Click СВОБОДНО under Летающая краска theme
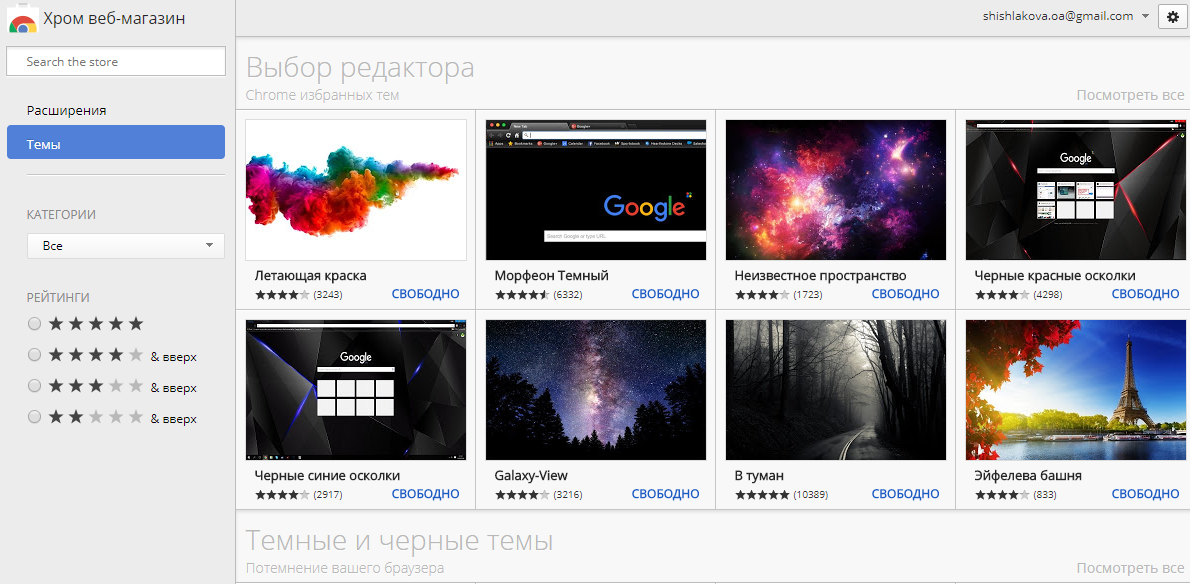Screen dimensions: 1190x584 tap(425, 294)
